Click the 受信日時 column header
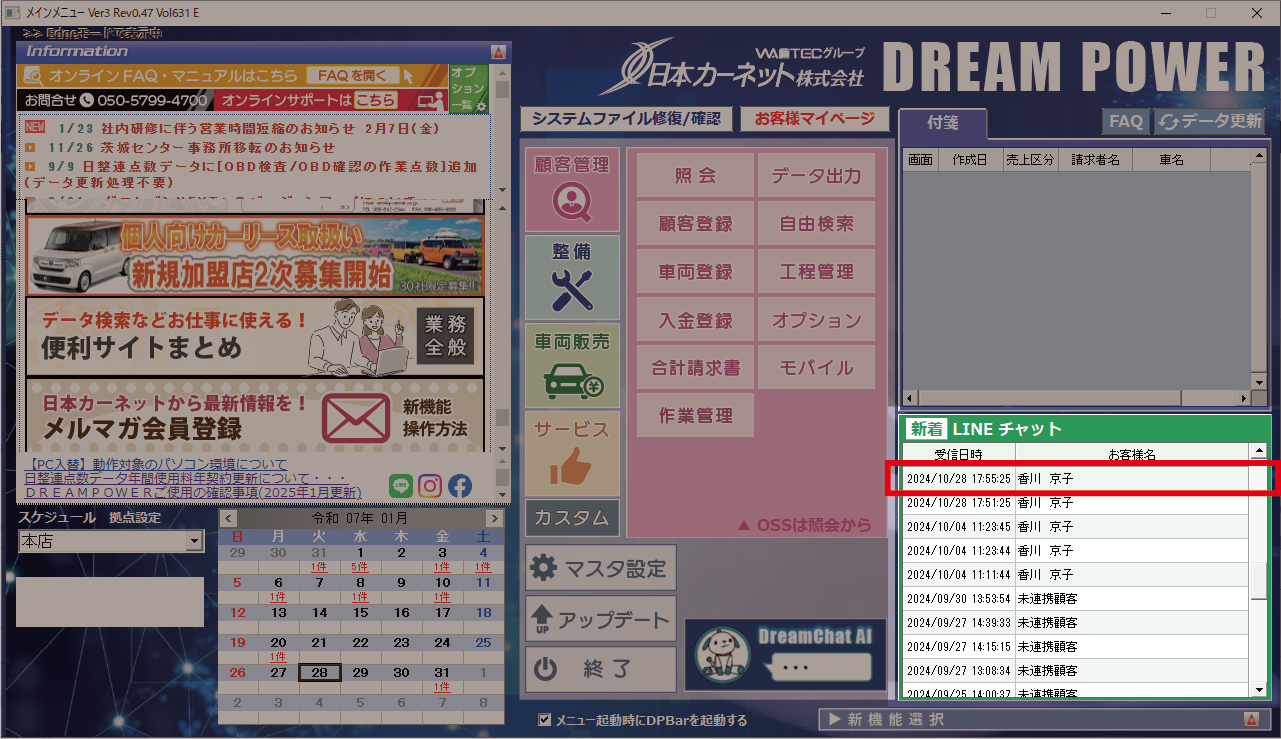Image resolution: width=1281 pixels, height=739 pixels. pyautogui.click(x=958, y=455)
